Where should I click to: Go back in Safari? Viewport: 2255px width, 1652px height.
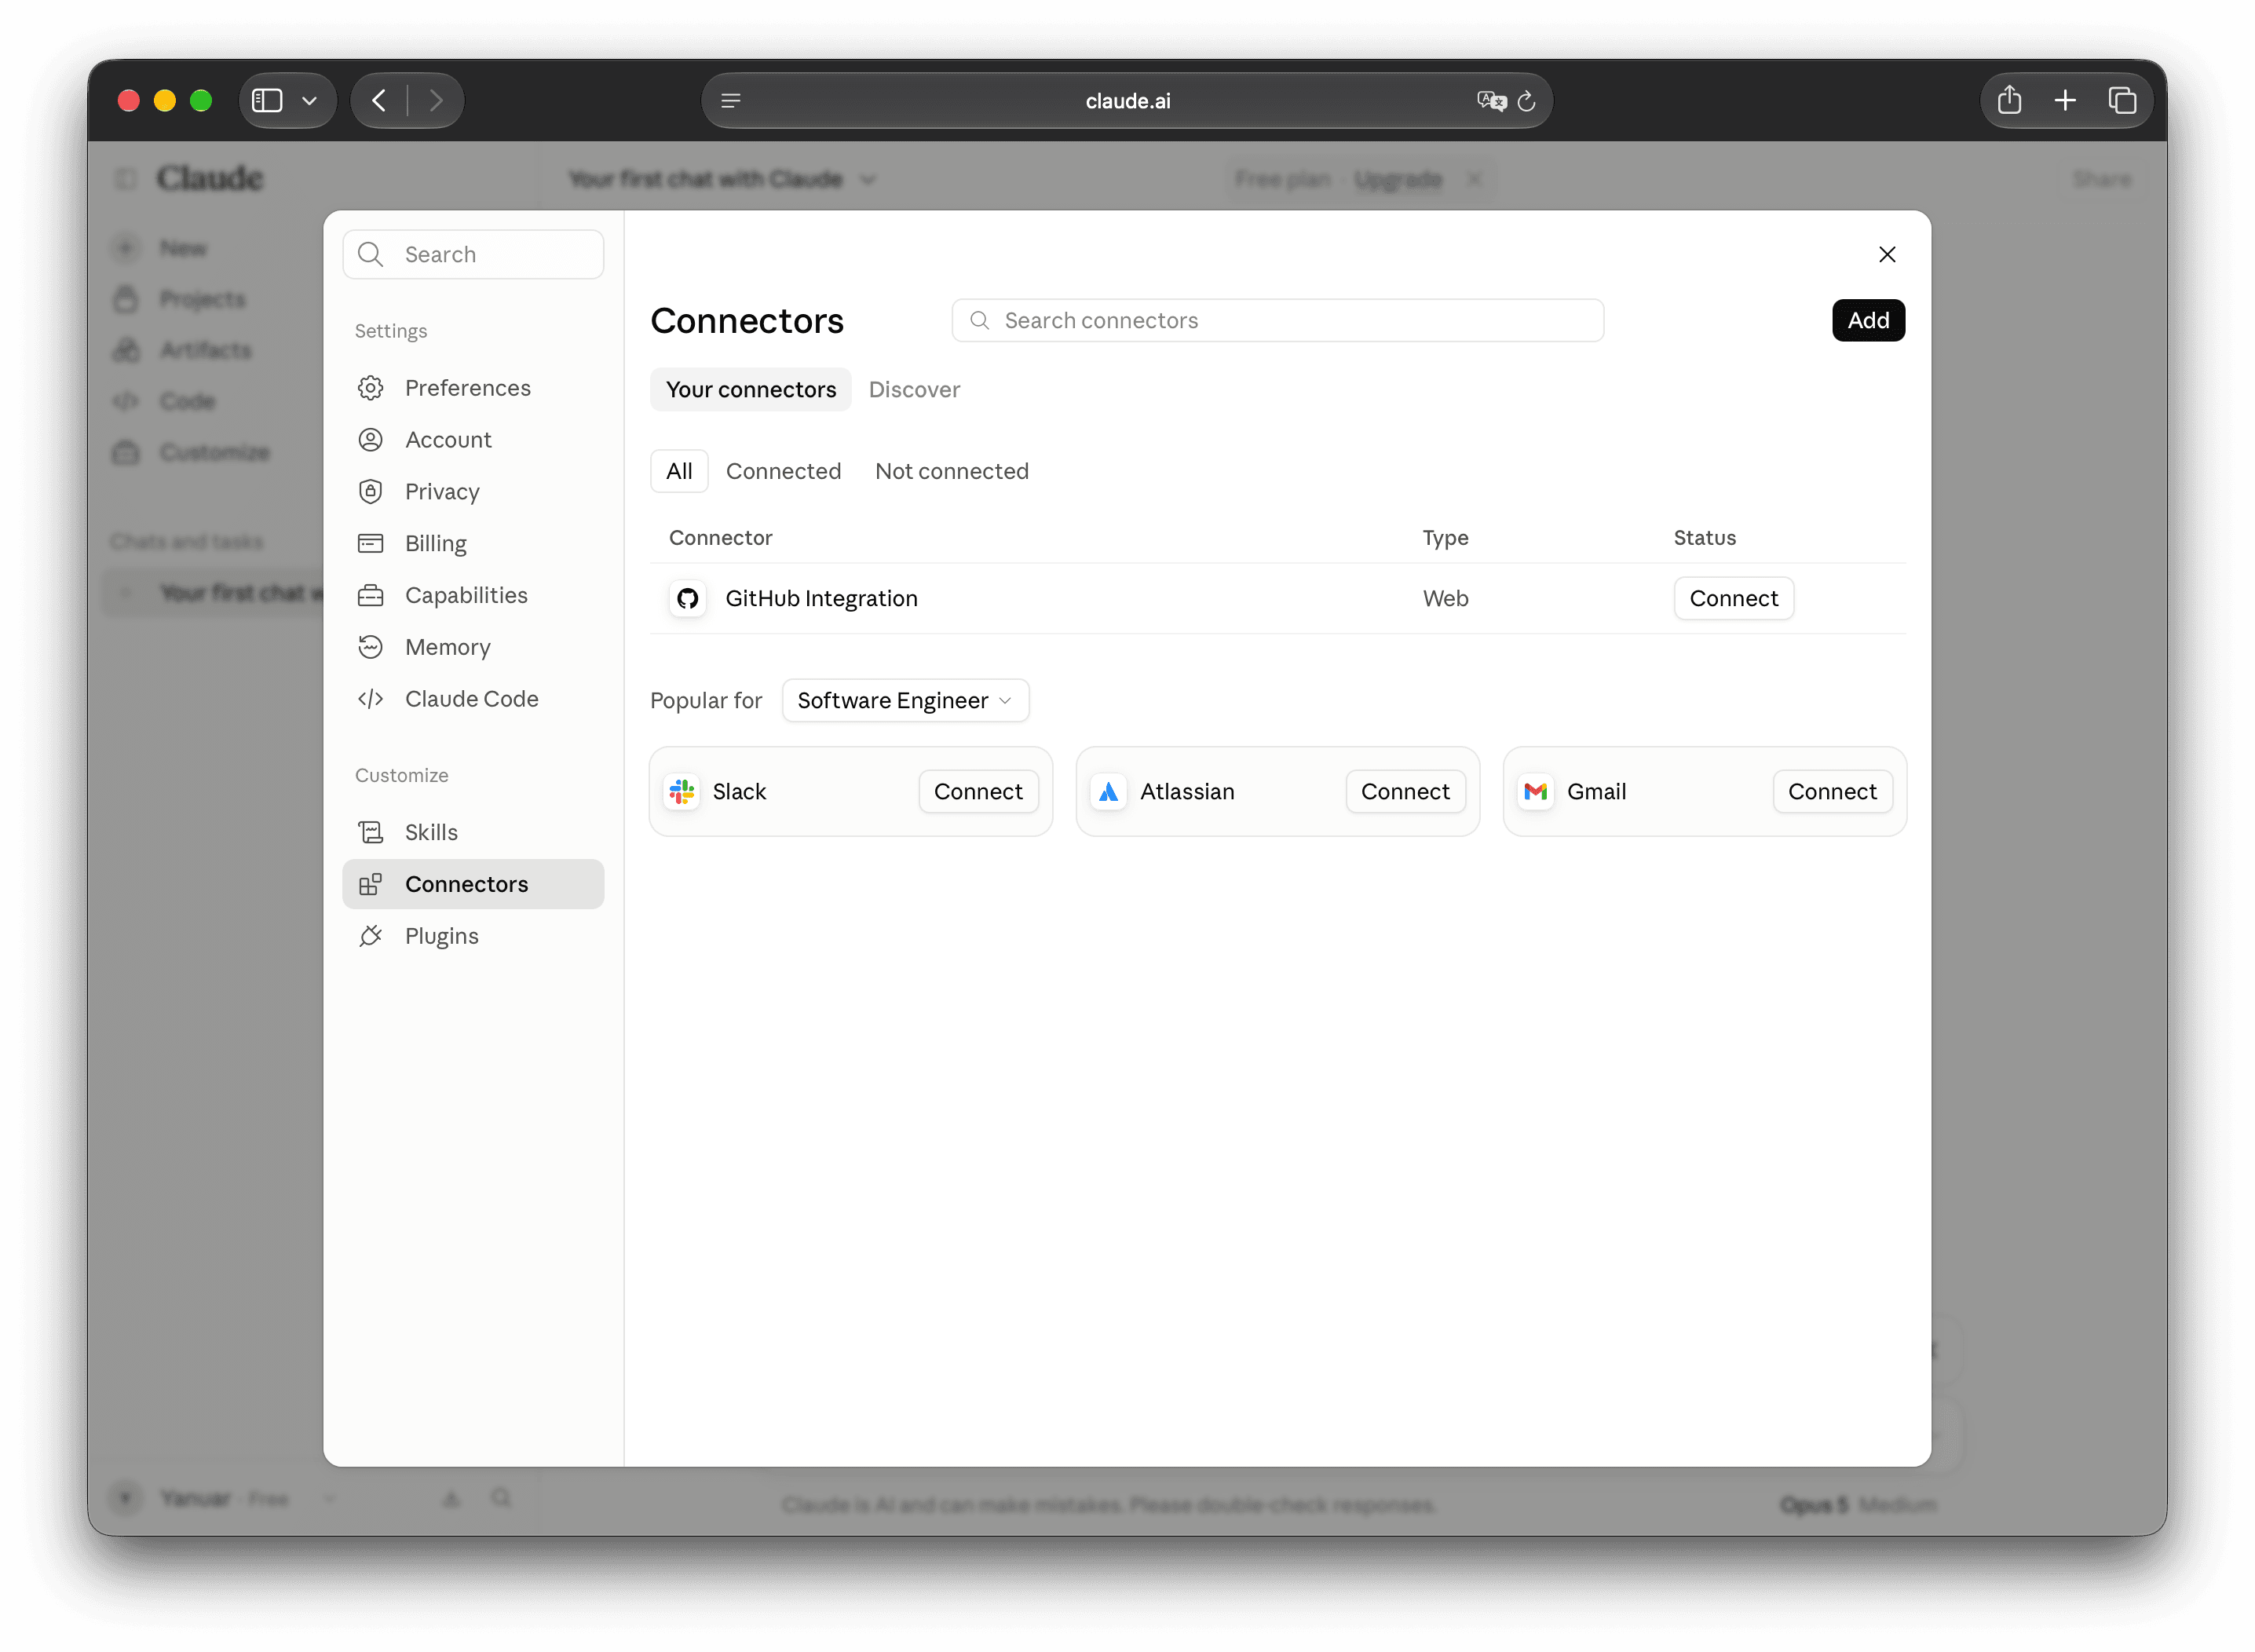(379, 100)
